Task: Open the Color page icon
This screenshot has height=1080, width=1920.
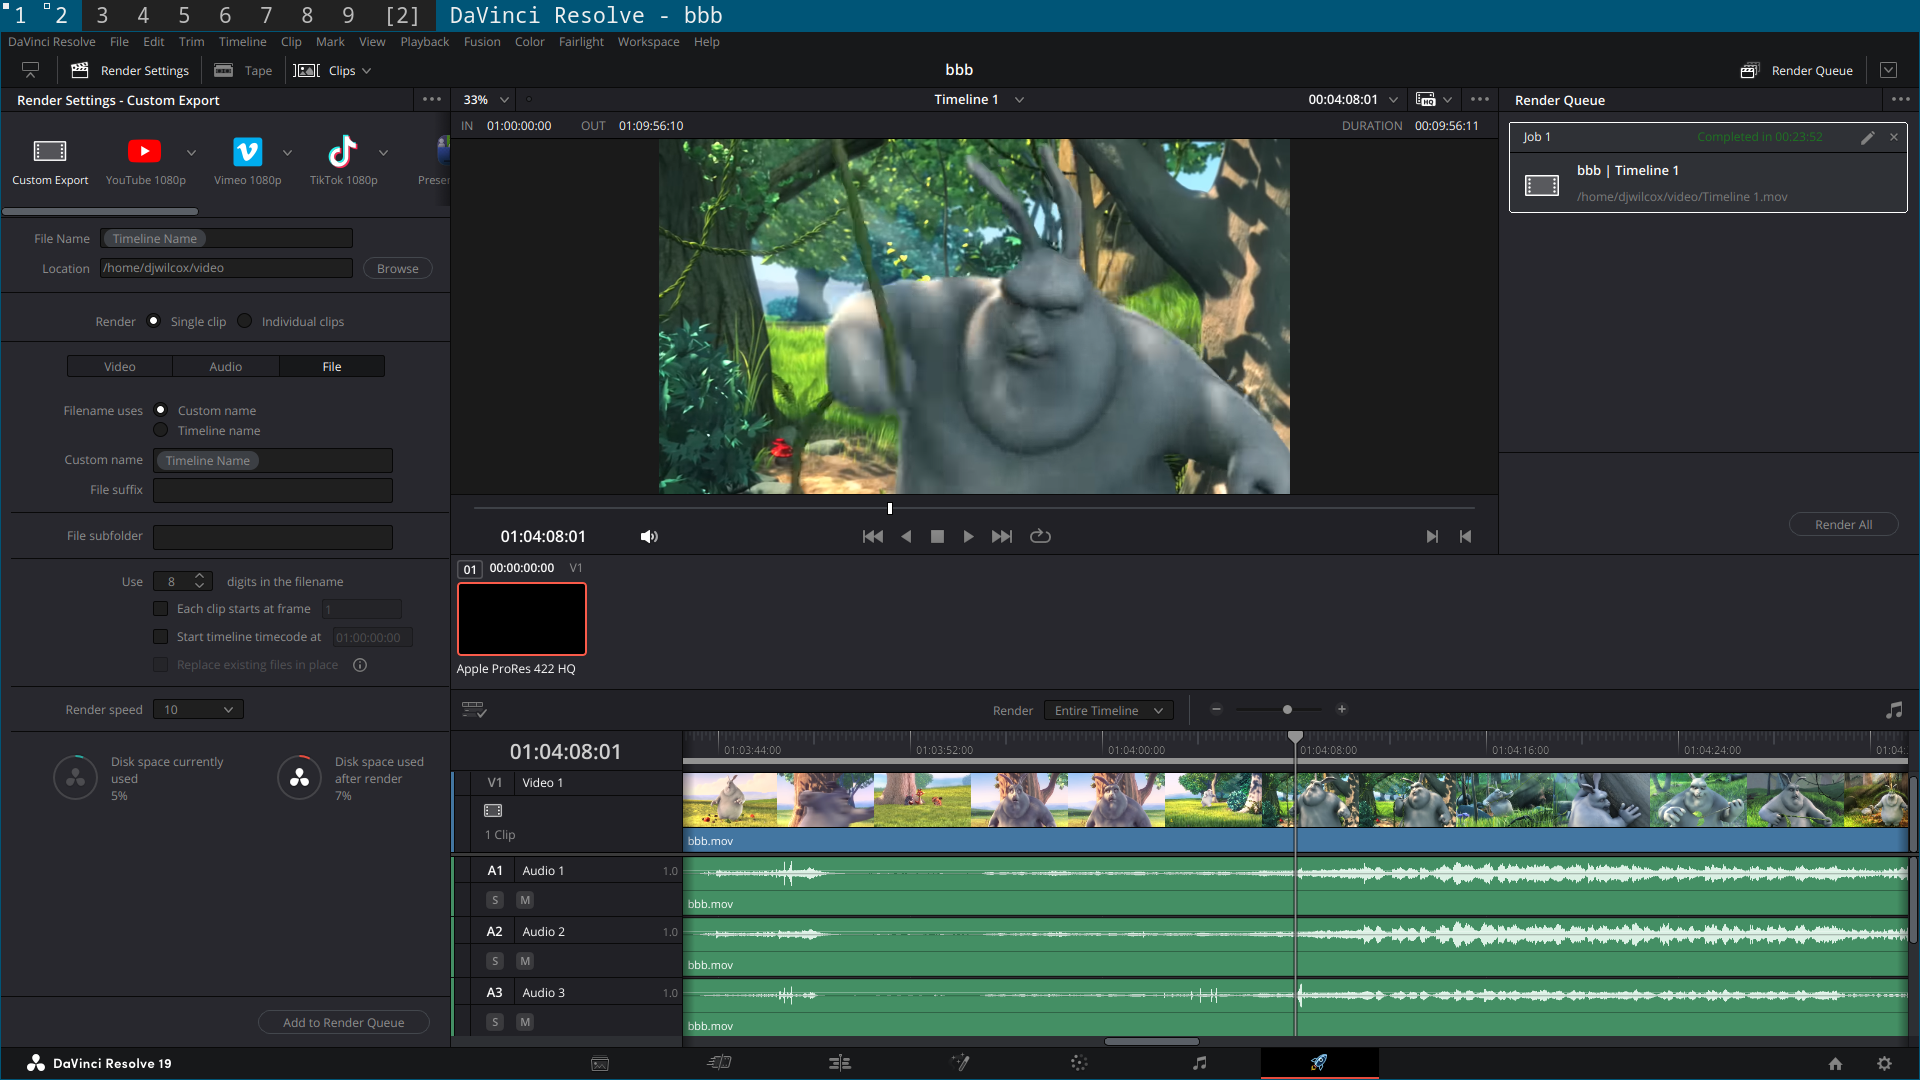Action: 1079,1063
